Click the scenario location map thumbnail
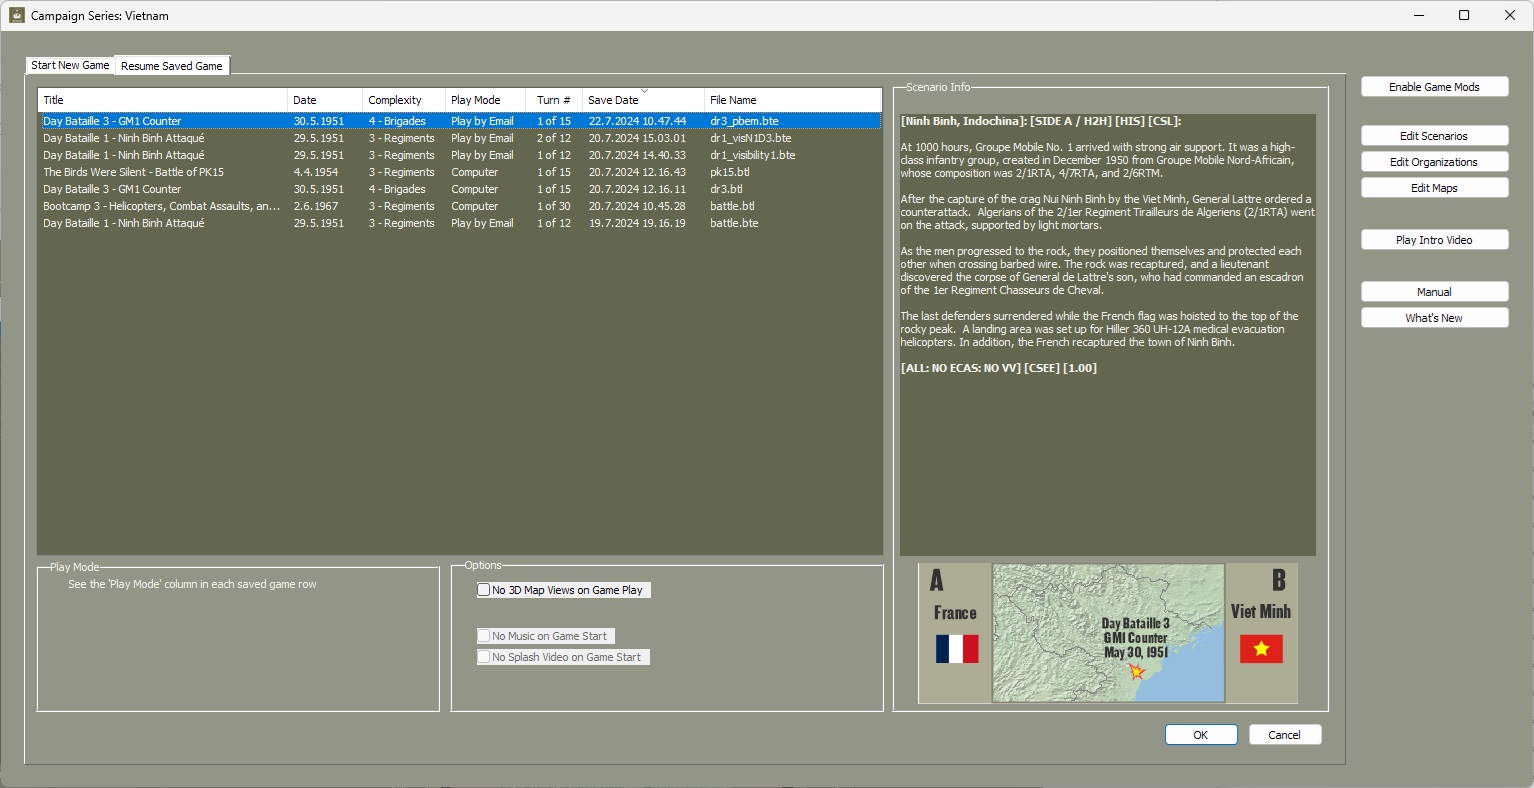This screenshot has height=788, width=1534. click(x=1108, y=633)
